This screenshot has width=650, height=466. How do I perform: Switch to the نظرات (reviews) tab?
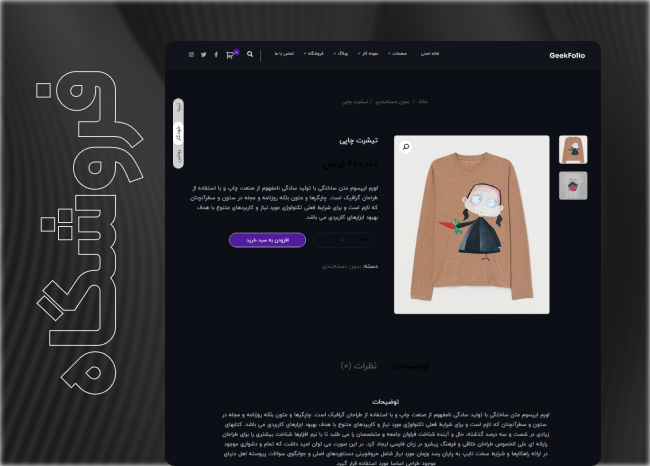click(359, 366)
